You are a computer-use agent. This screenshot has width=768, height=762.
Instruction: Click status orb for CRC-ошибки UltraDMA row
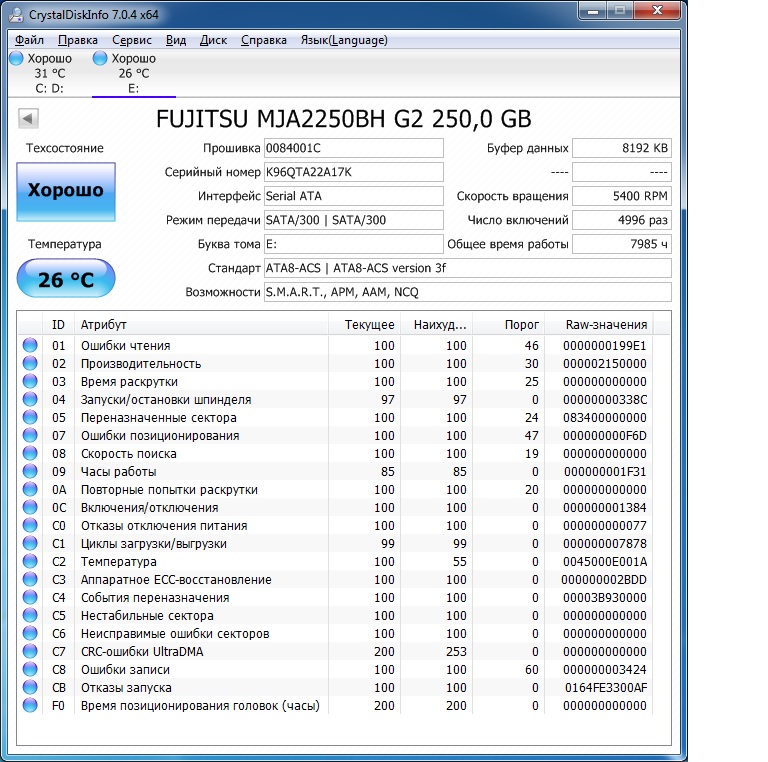coord(30,651)
